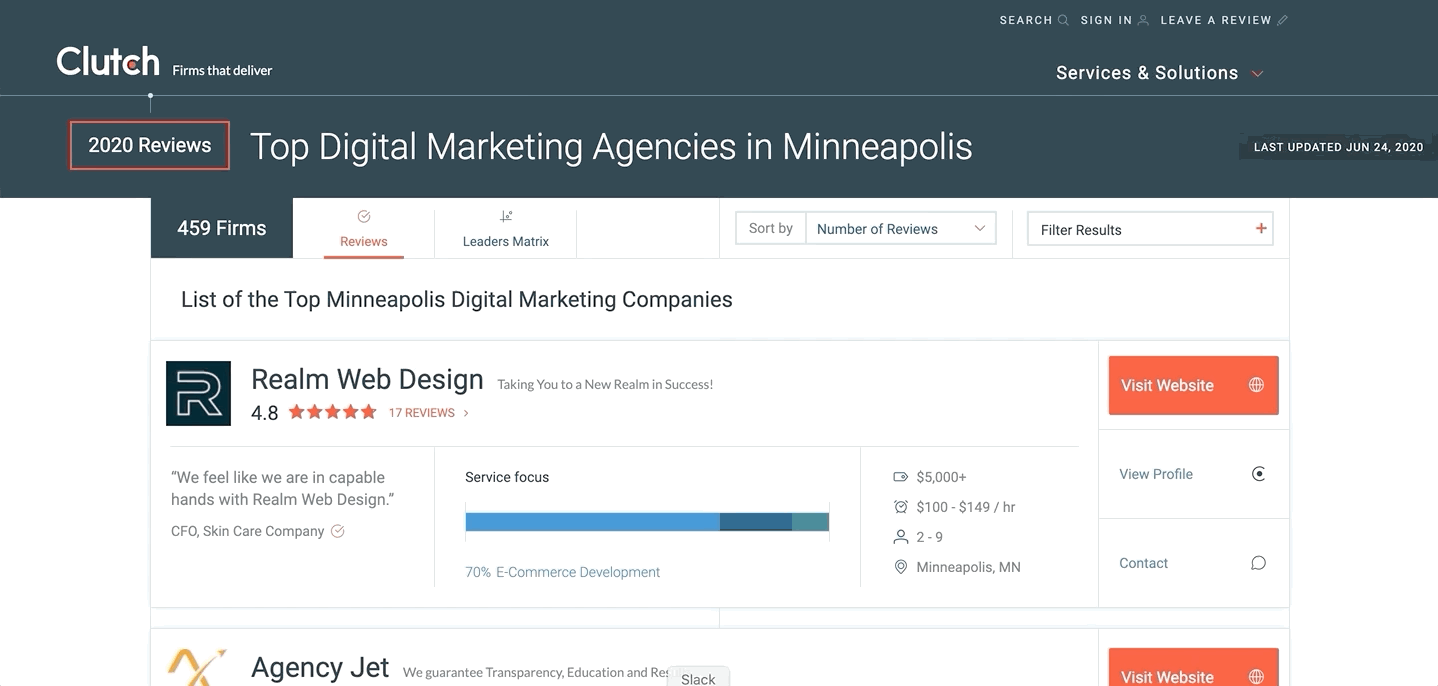Open the Agency Jet logo thumbnail
1438x686 pixels.
coord(196,667)
